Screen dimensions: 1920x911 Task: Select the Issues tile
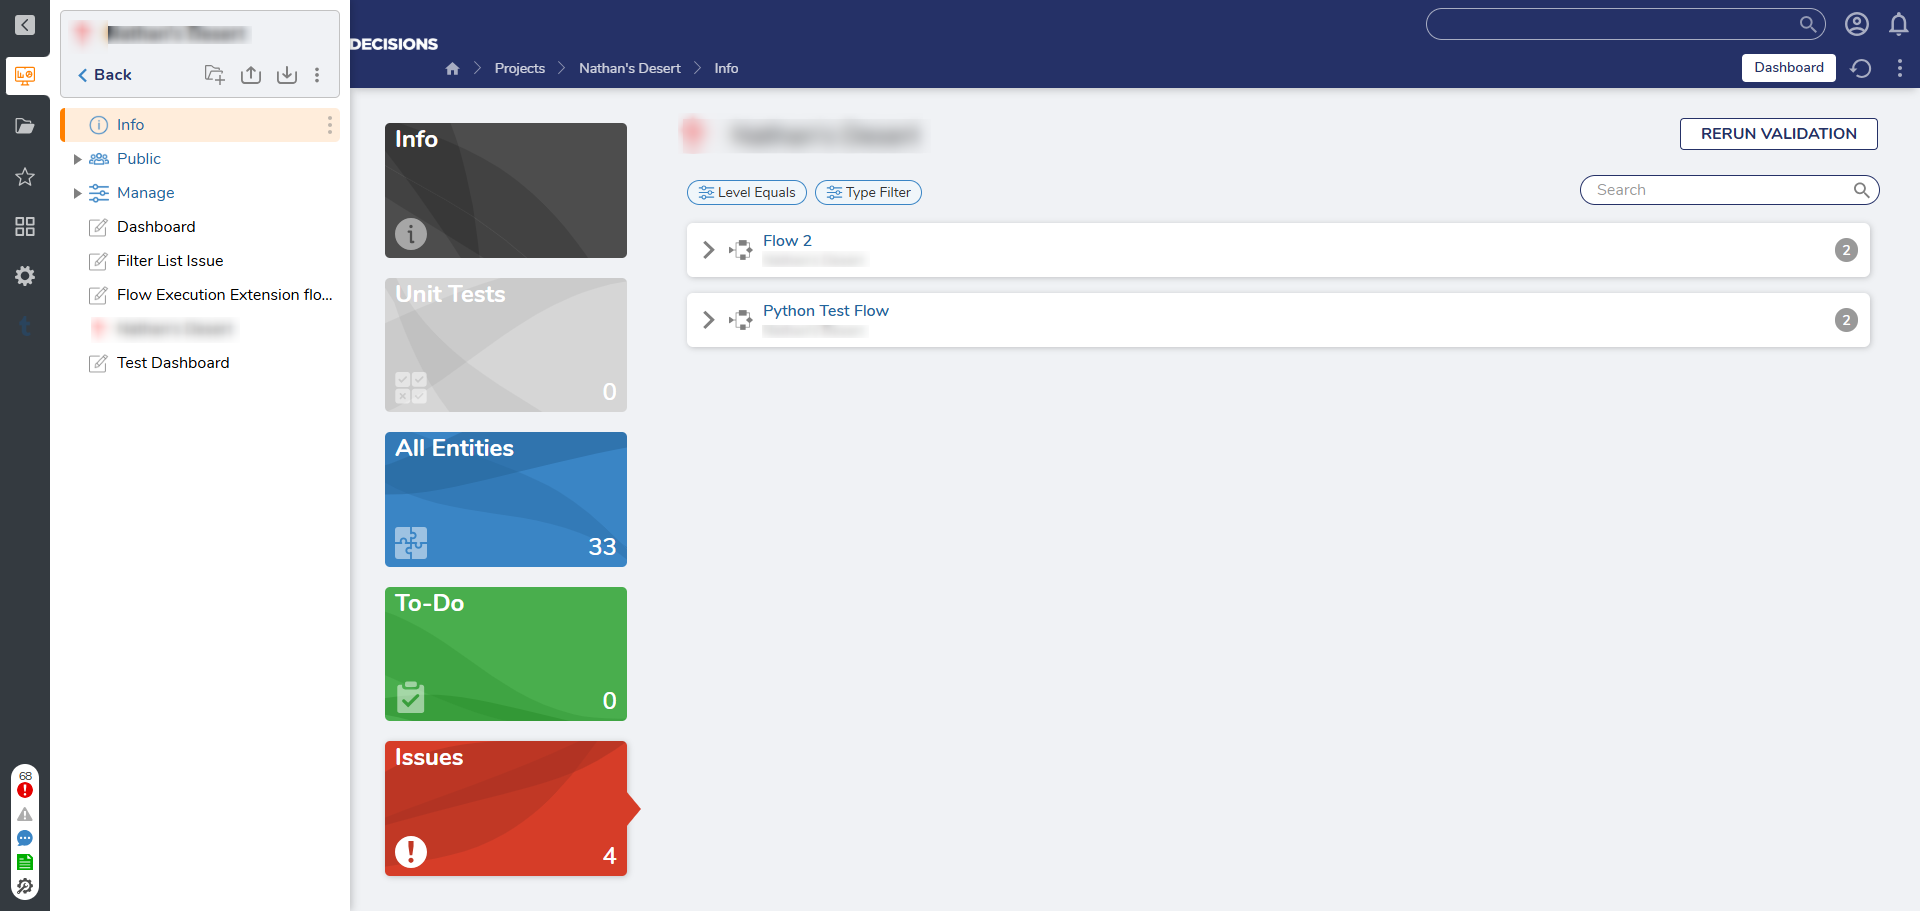505,808
